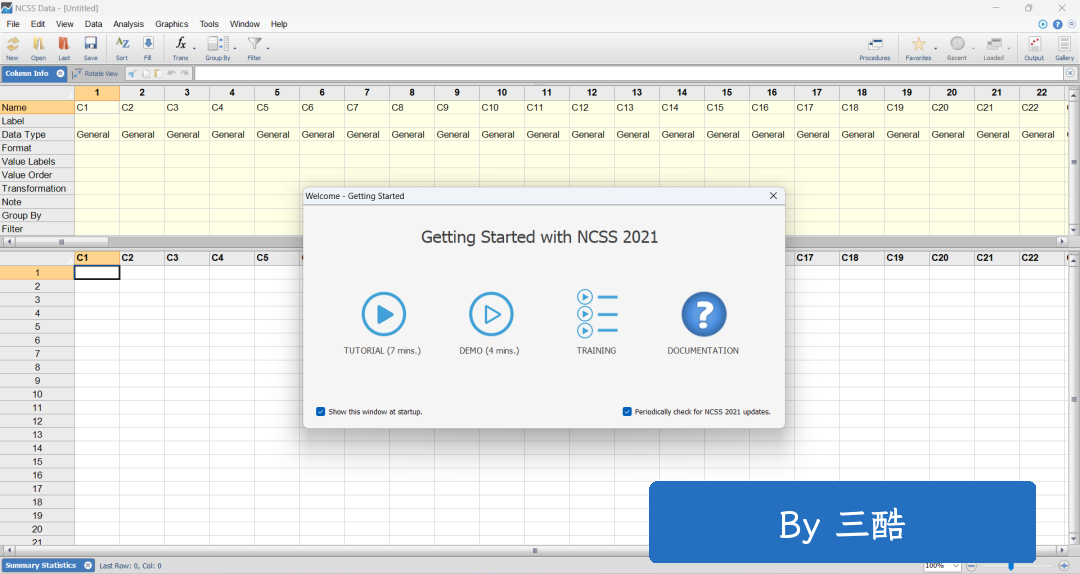The width and height of the screenshot is (1080, 574).
Task: Click the zoom in plus icon
Action: [x=1063, y=566]
